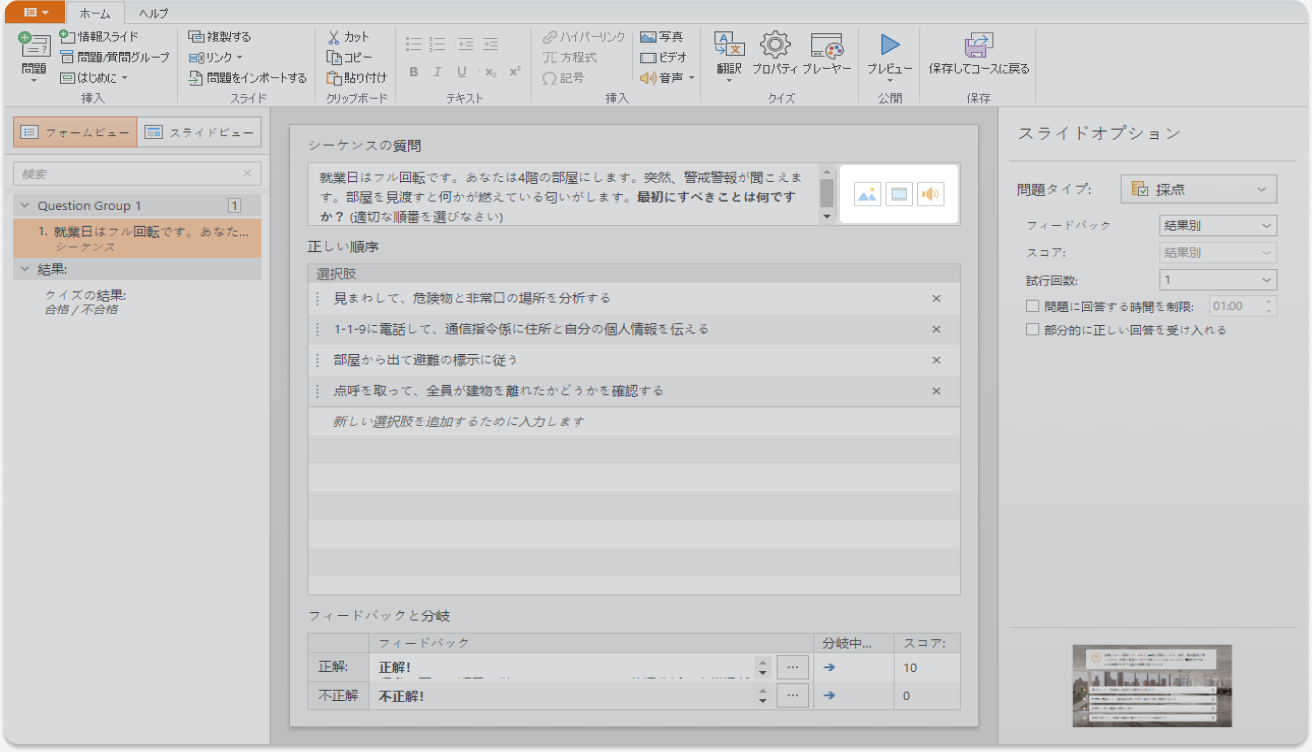Add audio to question via speaker icon
Image resolution: width=1312 pixels, height=752 pixels.
coord(931,194)
